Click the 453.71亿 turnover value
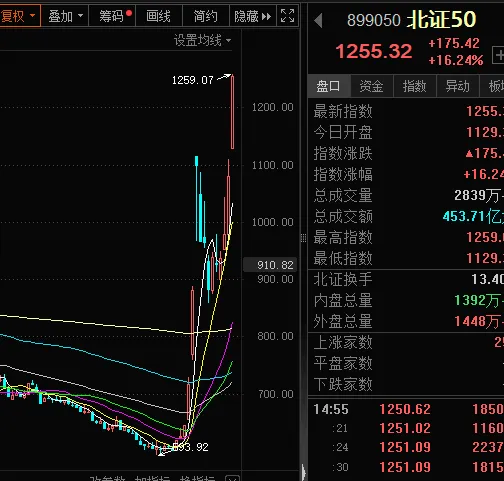This screenshot has width=504, height=481. (x=473, y=216)
